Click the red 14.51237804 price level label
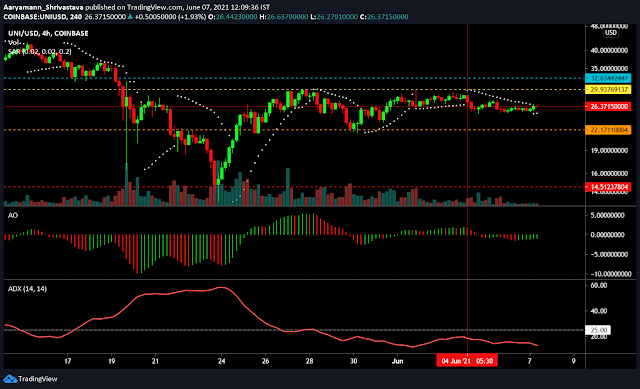This screenshot has width=640, height=389. (608, 187)
